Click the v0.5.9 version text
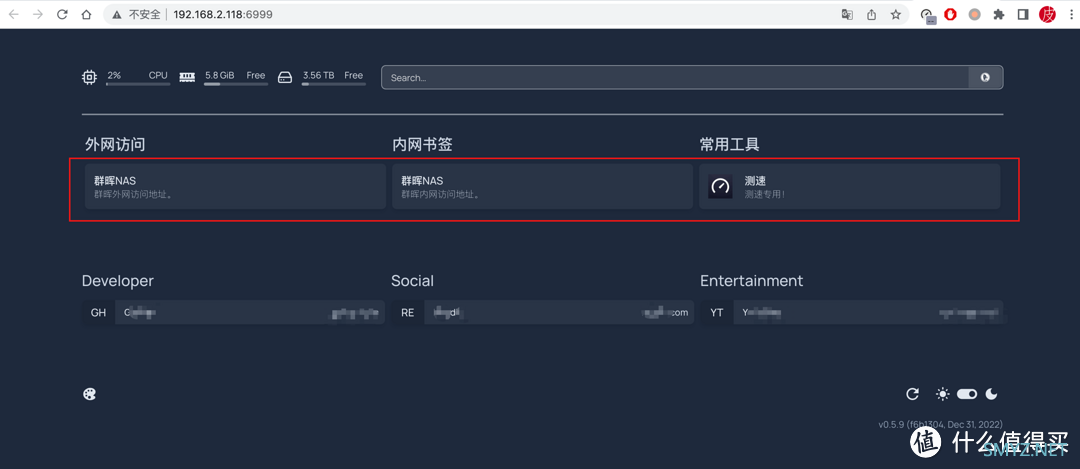Viewport: 1080px width, 469px height. pyautogui.click(x=940, y=424)
